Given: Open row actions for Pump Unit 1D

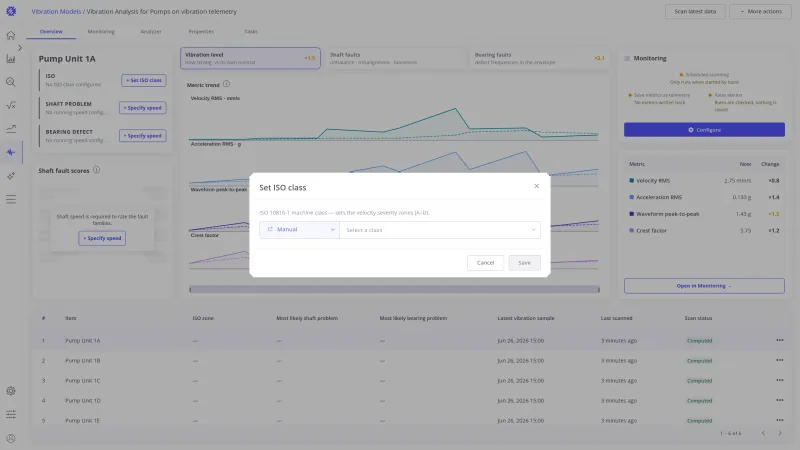Looking at the screenshot, I should 780,401.
